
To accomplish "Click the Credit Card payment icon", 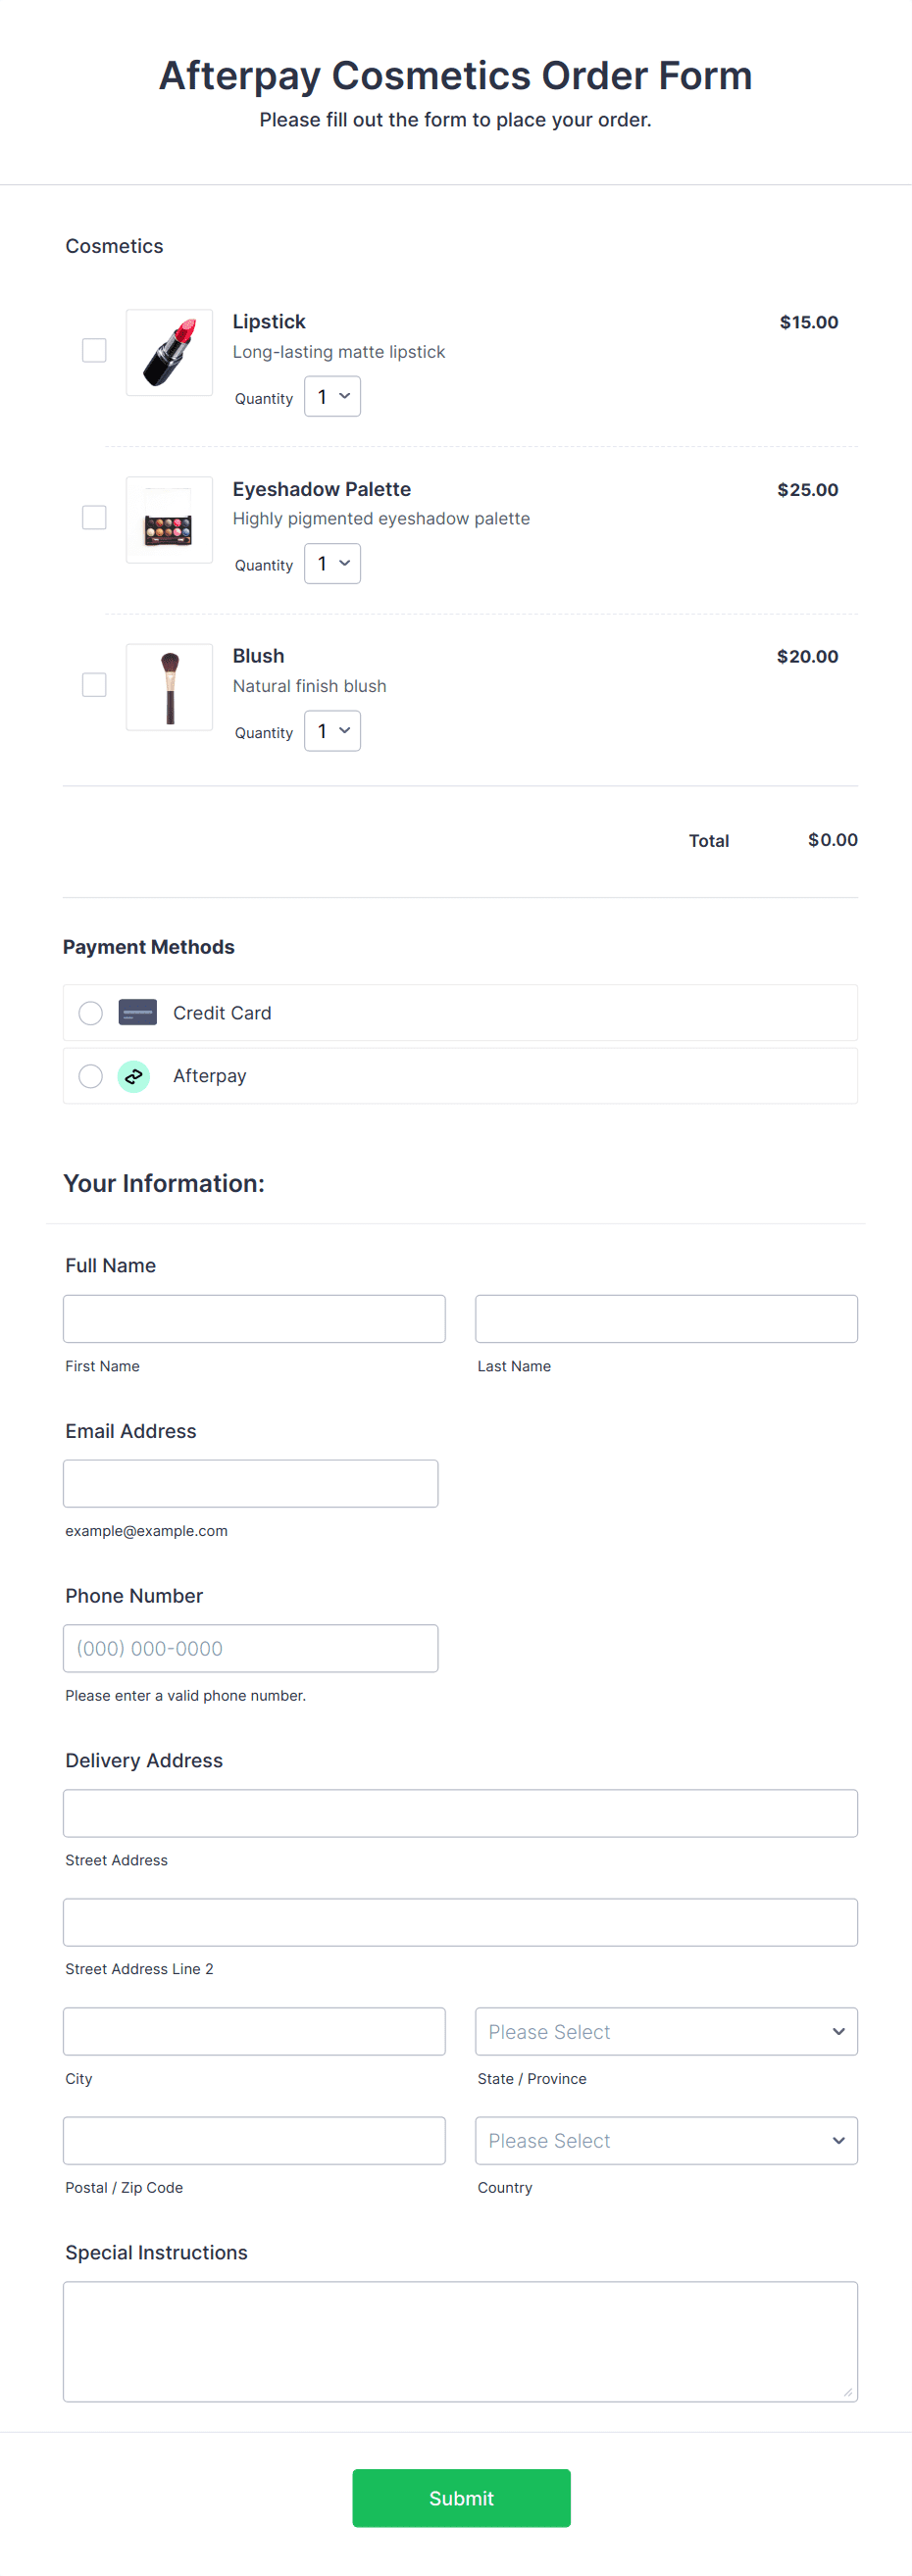I will coord(137,1012).
